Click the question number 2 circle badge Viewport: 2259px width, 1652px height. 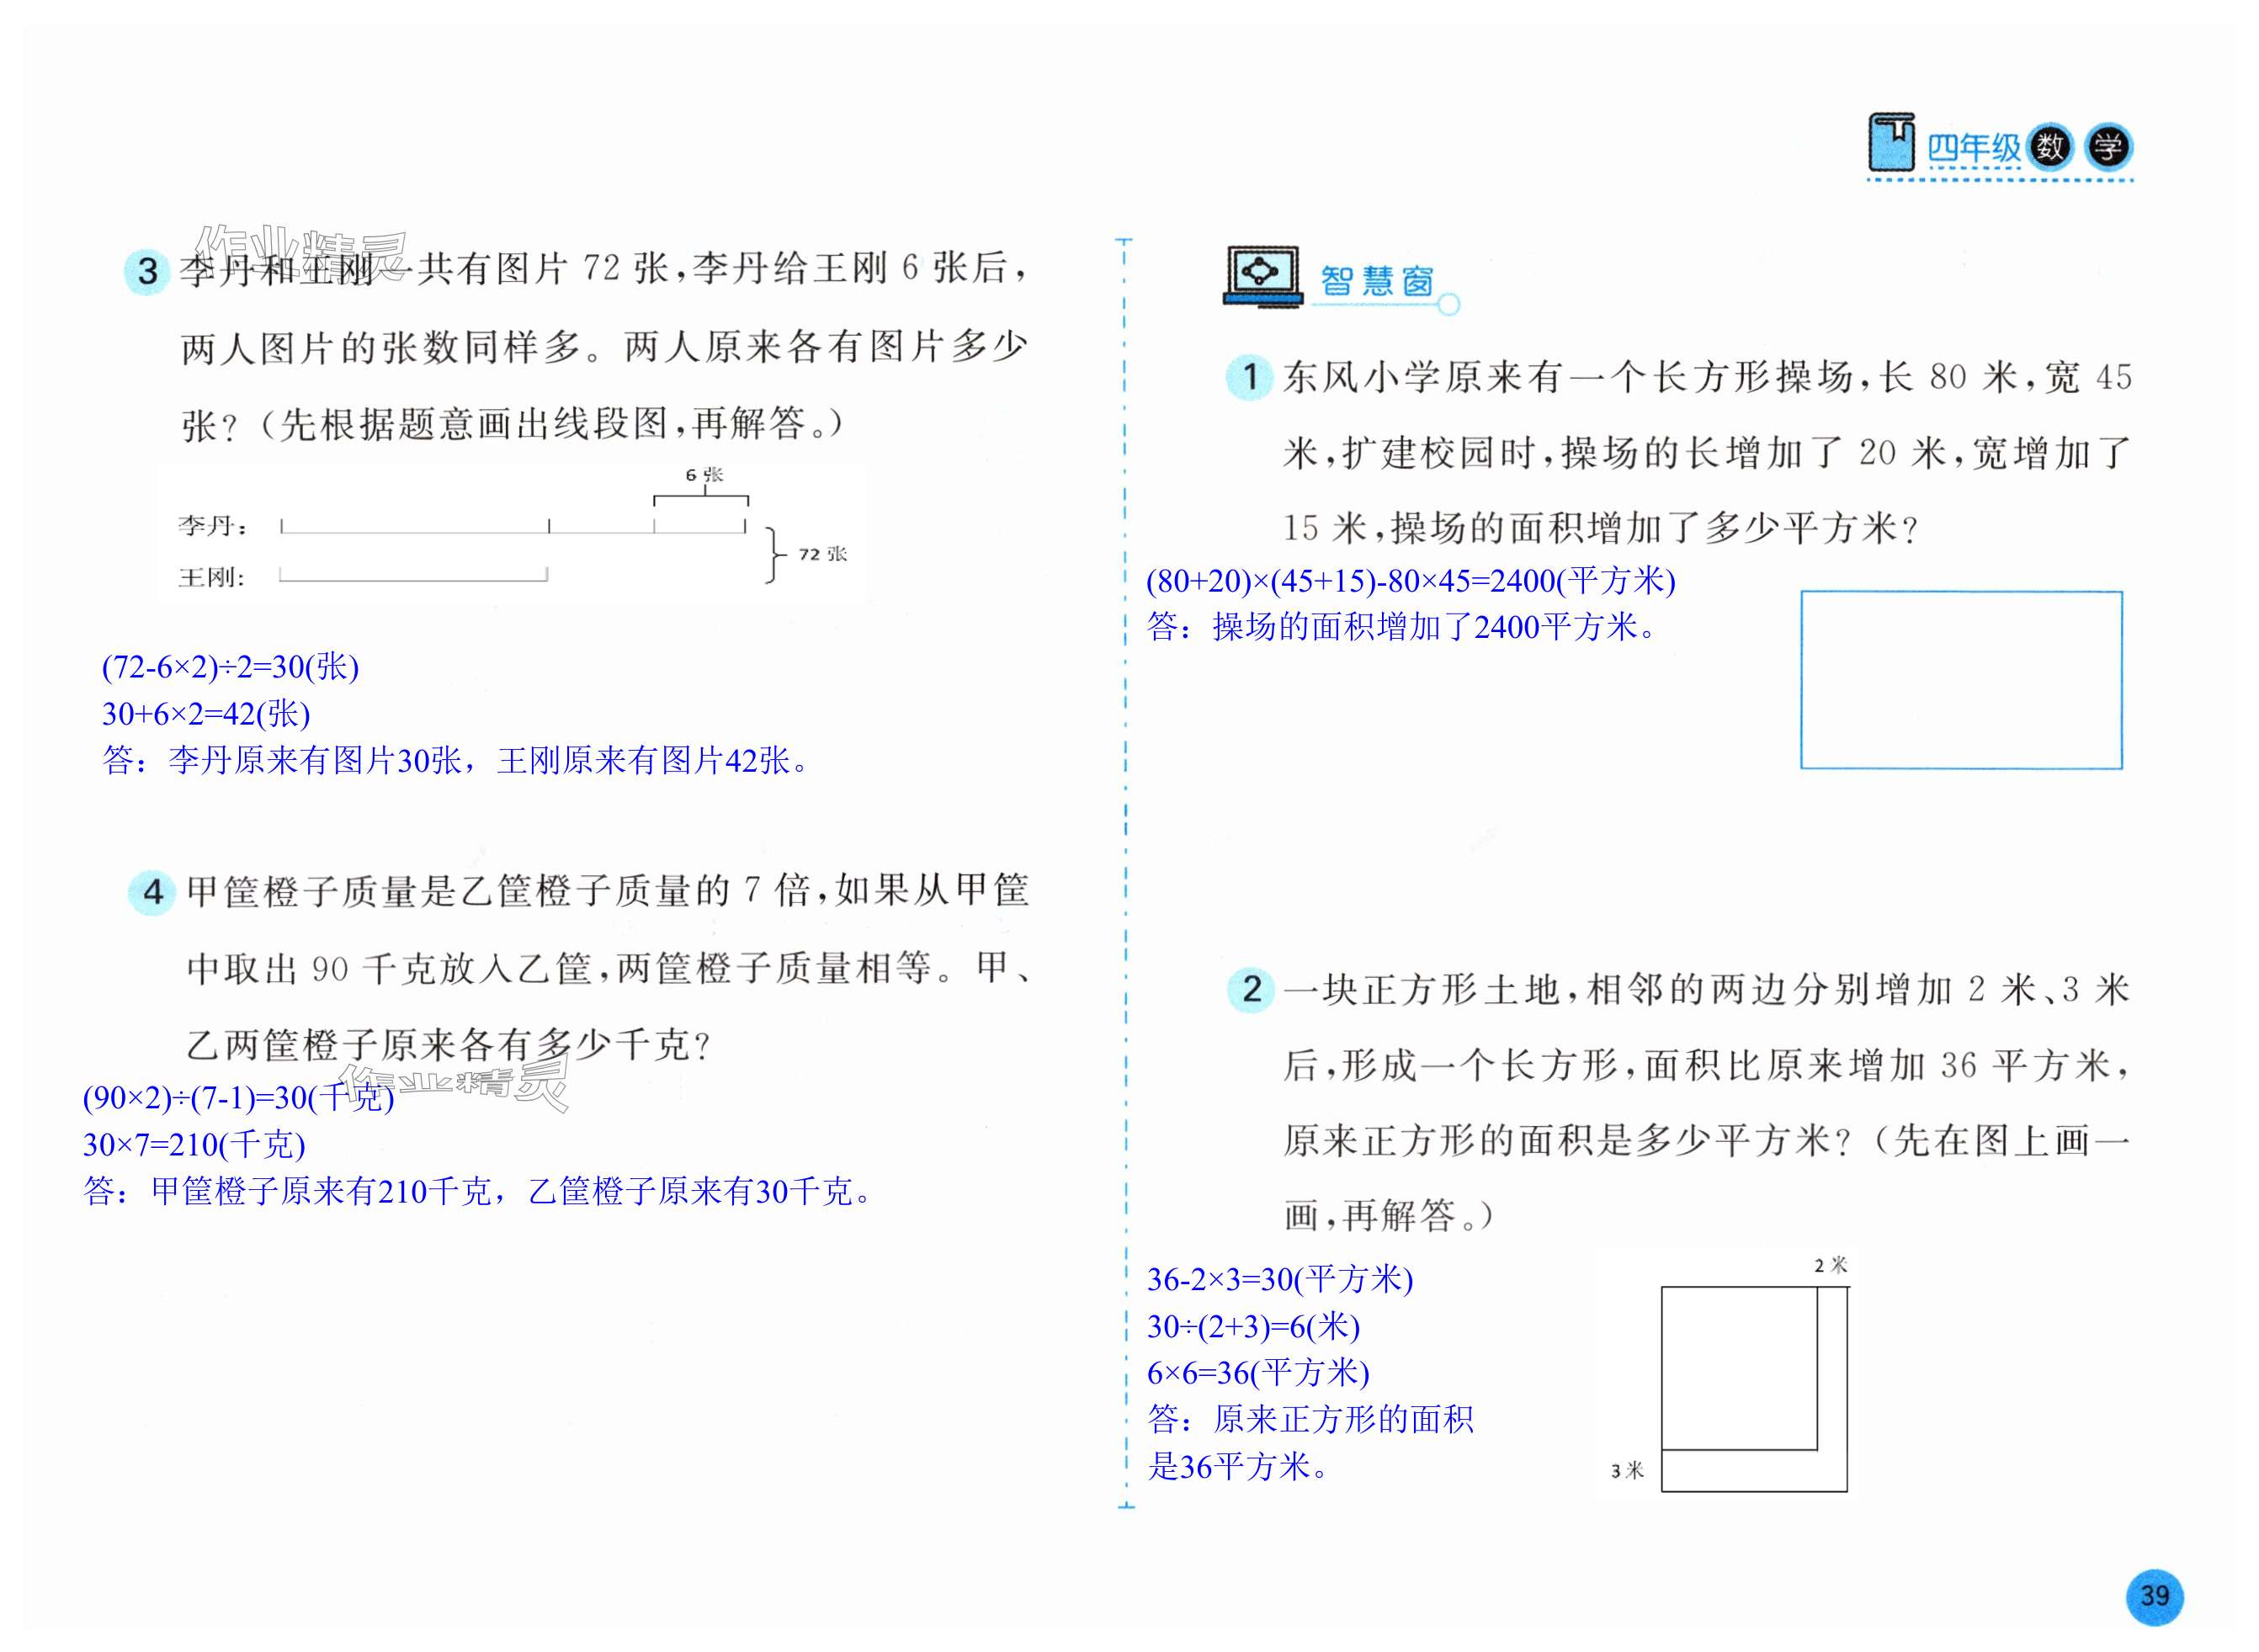(1251, 990)
